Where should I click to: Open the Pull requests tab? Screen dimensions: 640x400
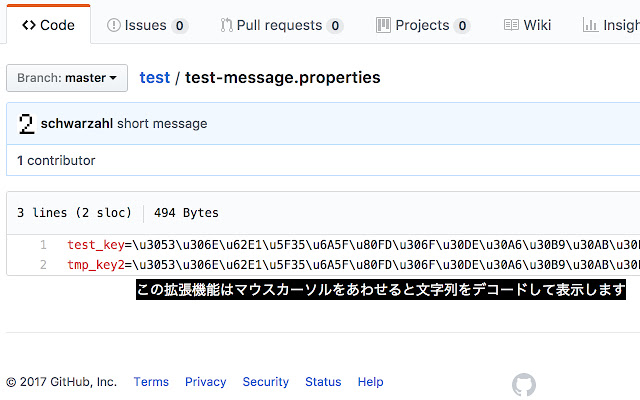pos(282,25)
